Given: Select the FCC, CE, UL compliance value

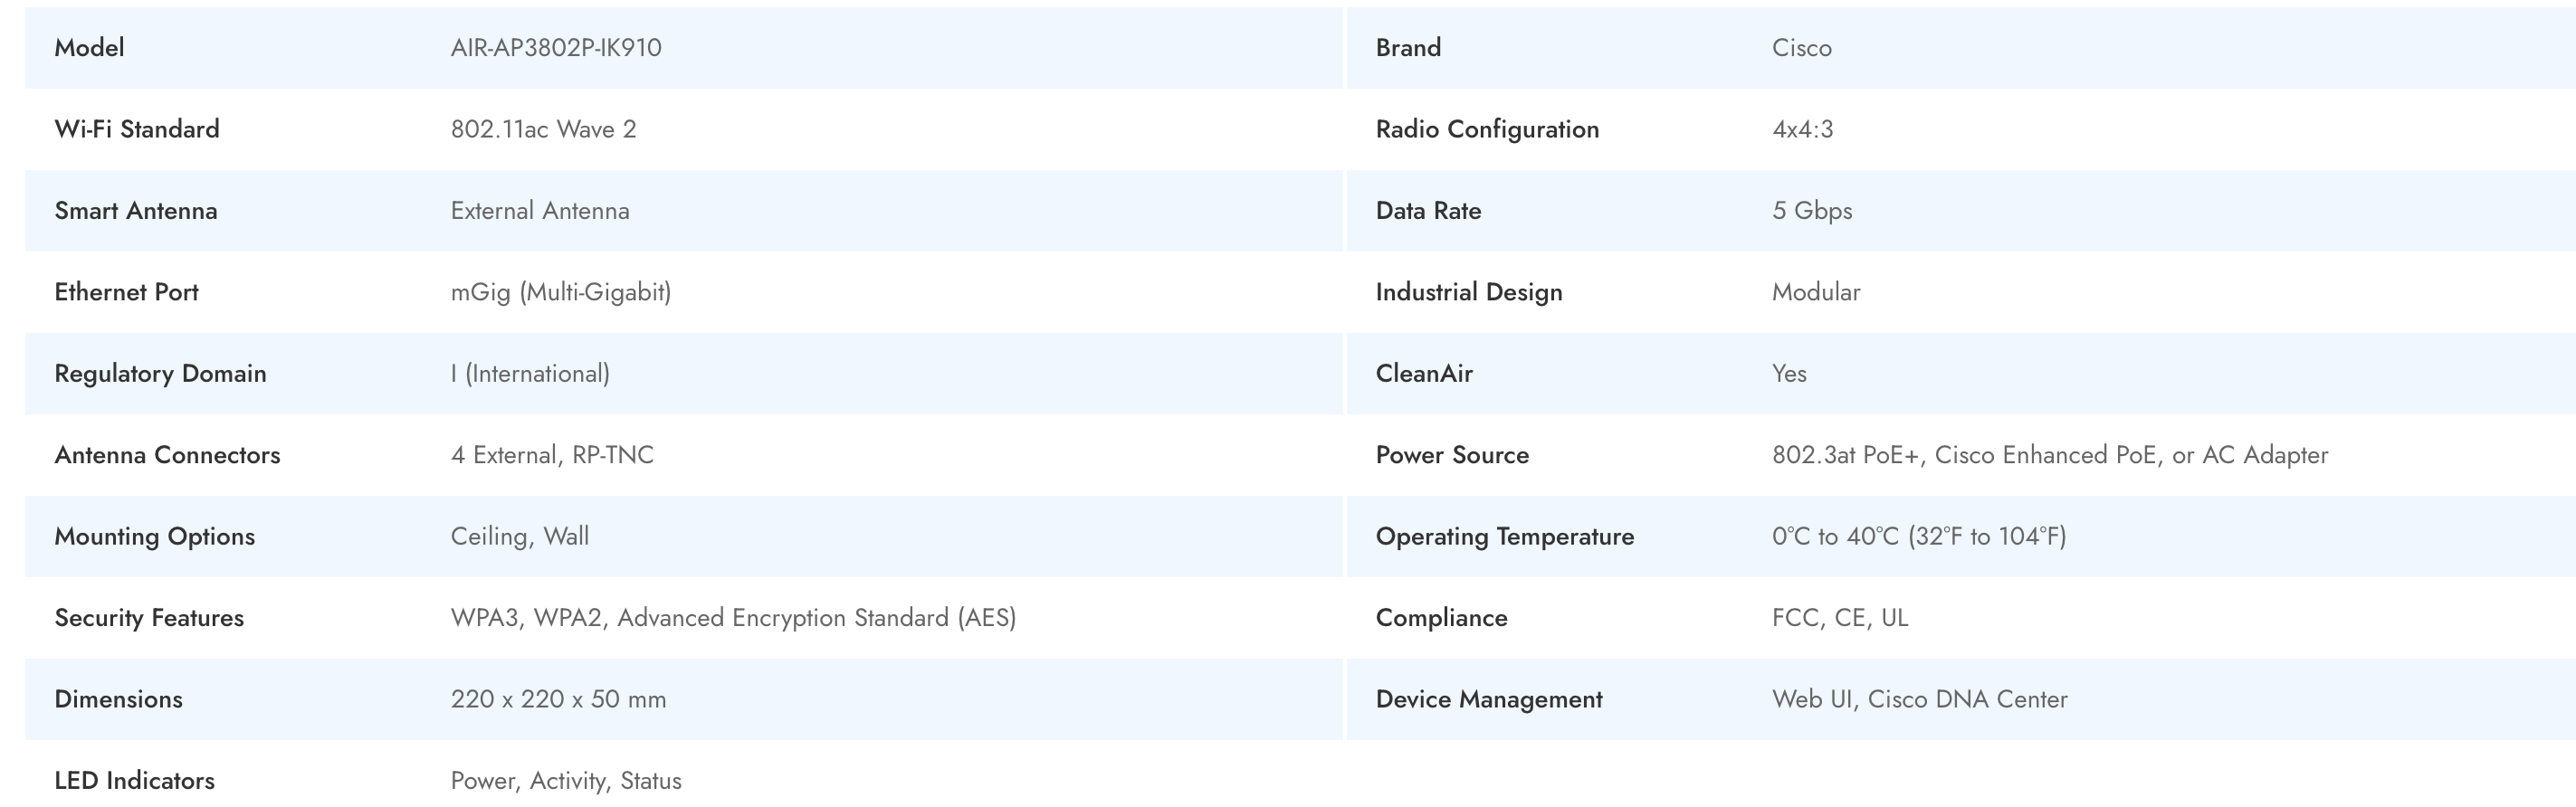Looking at the screenshot, I should 1839,618.
